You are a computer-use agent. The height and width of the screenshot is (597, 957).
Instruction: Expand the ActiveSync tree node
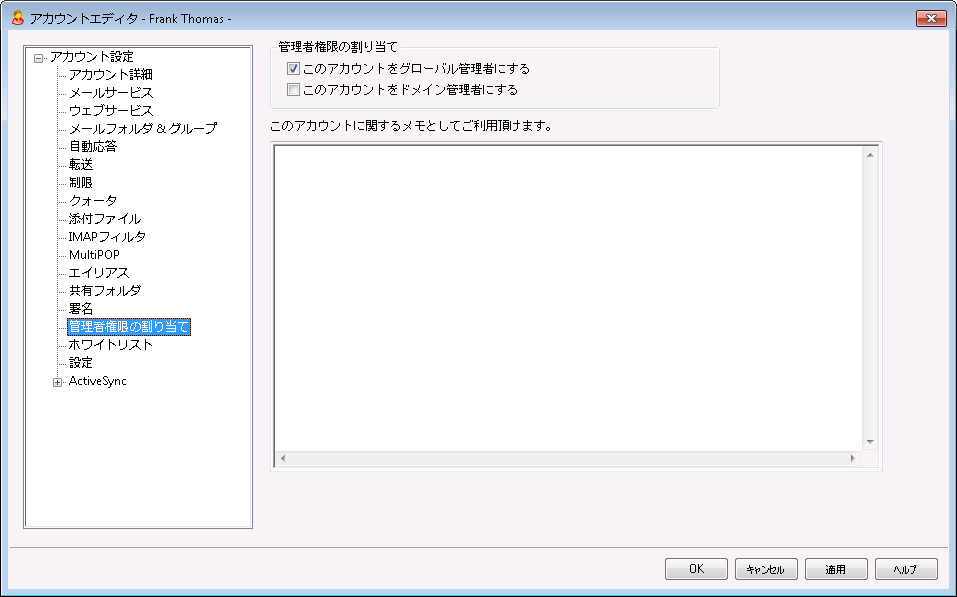(x=57, y=381)
